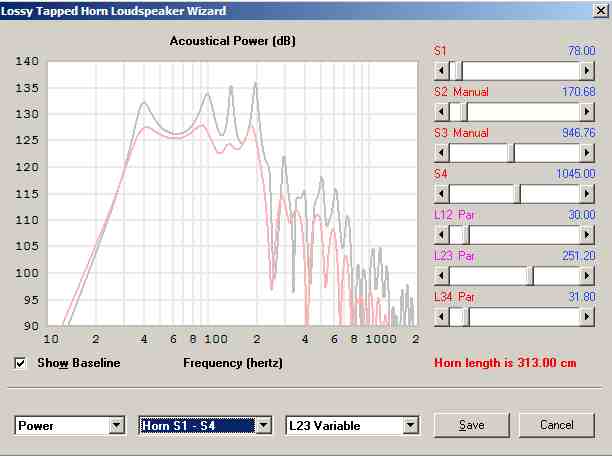Viewport: 612px width, 456px height.
Task: Close the Lossy Tapped Horn Wizard window
Action: pos(601,11)
